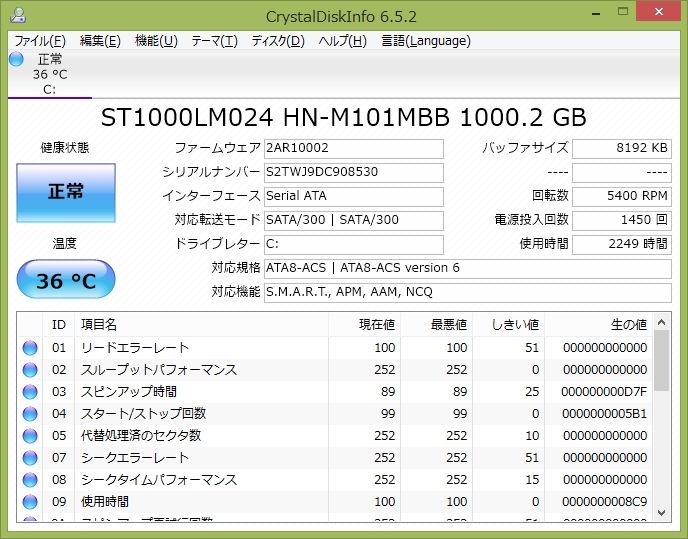The image size is (688, 539).
Task: Click raw value 0000000005B1
Action: pyautogui.click(x=605, y=413)
